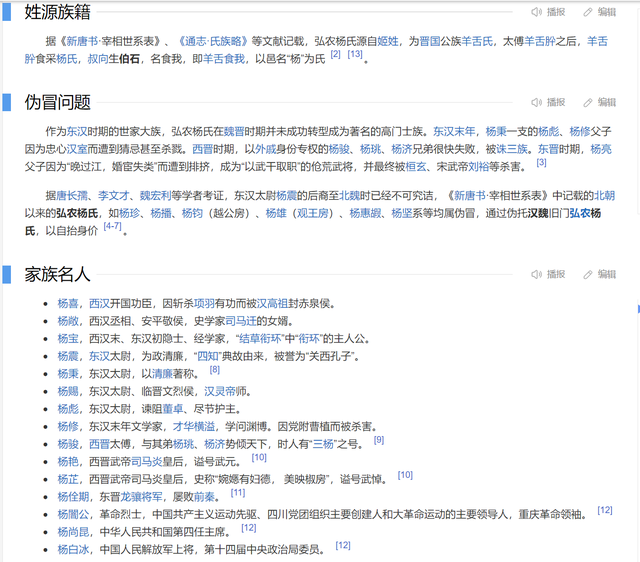The height and width of the screenshot is (562, 640).
Task: Open the 杨坚 link
Action: pos(402,213)
